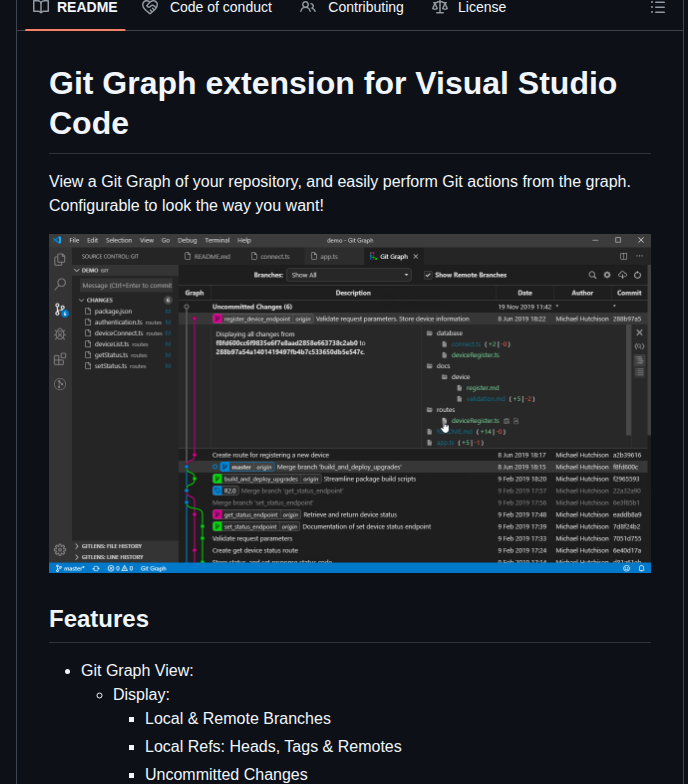Open register.md in file tree
The width and height of the screenshot is (688, 784).
(482, 388)
